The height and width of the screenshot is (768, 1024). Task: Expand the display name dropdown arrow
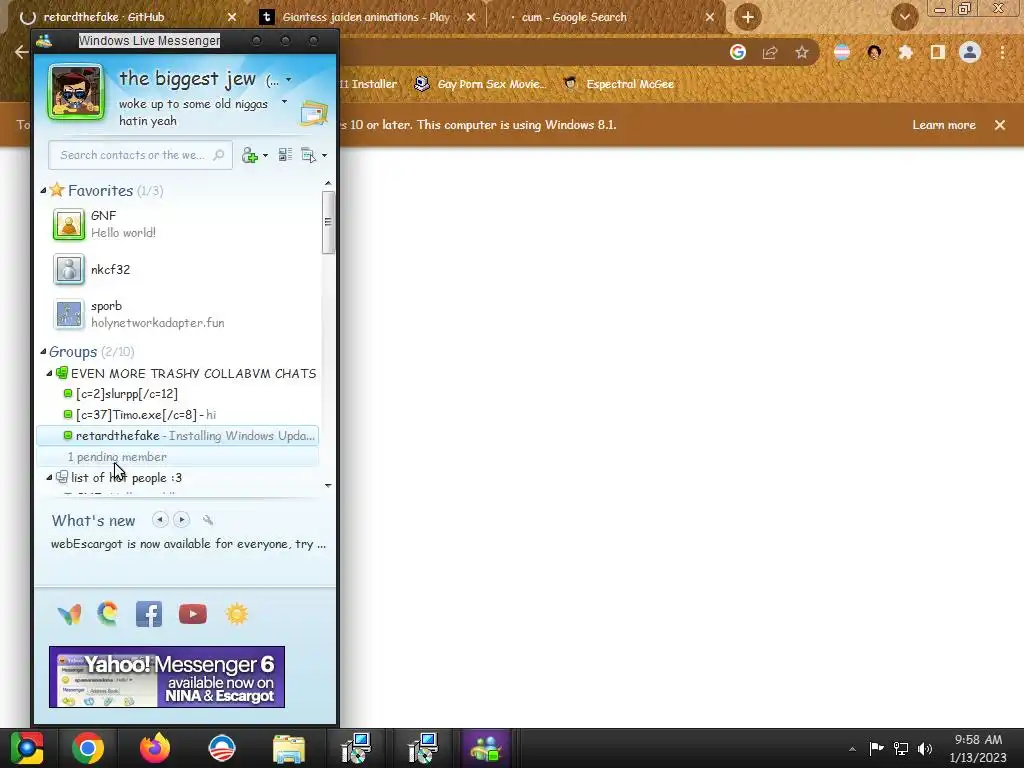pyautogui.click(x=289, y=80)
